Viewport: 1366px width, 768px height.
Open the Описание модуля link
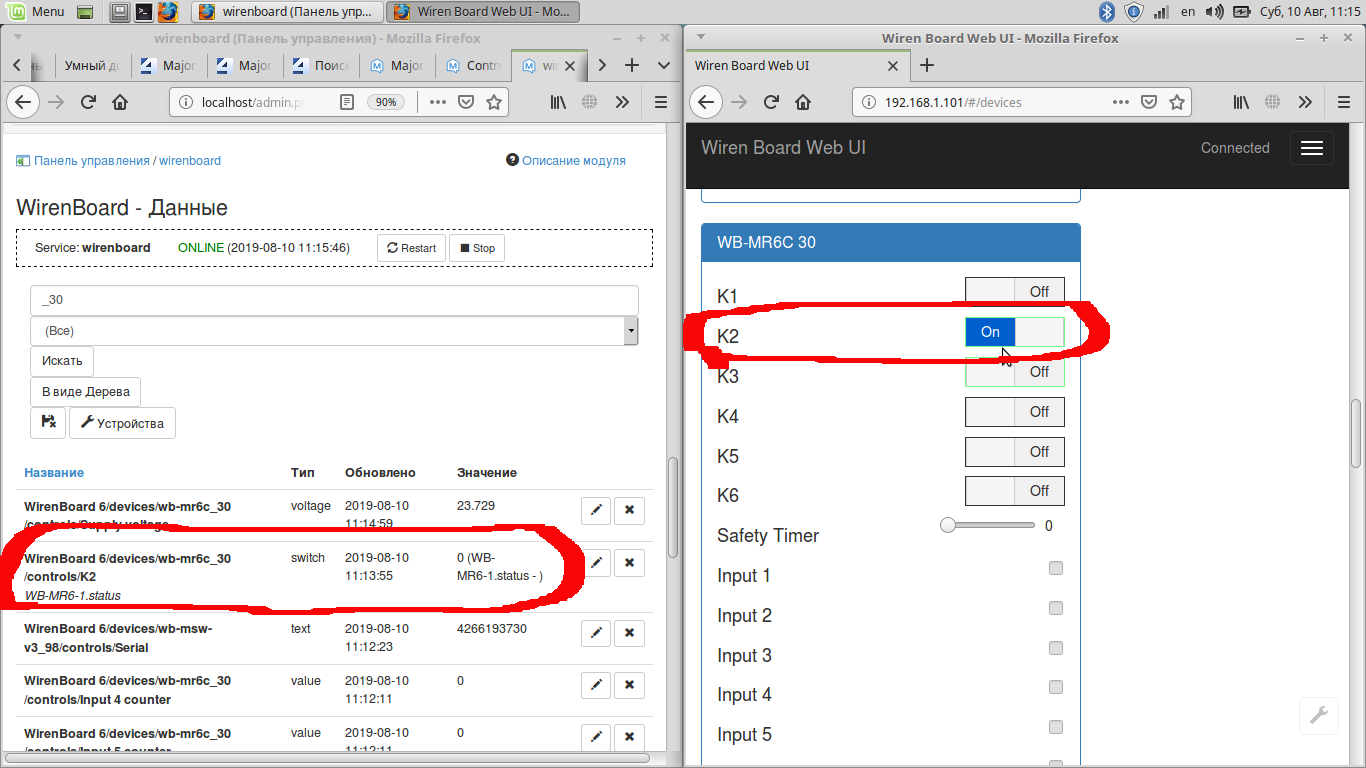click(566, 160)
